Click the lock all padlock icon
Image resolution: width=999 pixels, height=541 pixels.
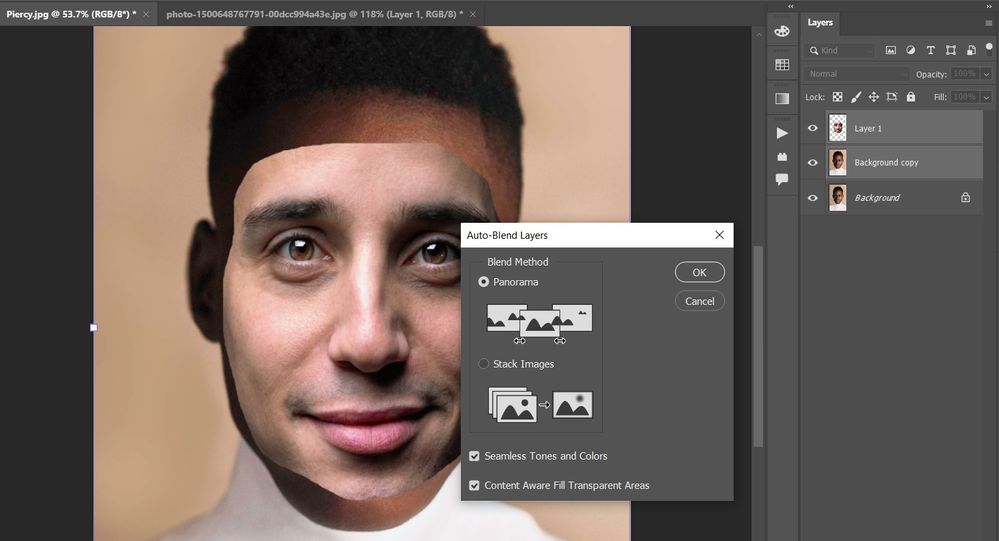click(x=910, y=97)
